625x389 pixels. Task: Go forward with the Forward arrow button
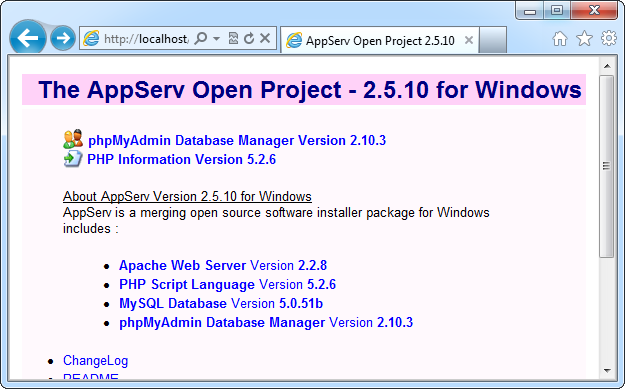coord(63,38)
